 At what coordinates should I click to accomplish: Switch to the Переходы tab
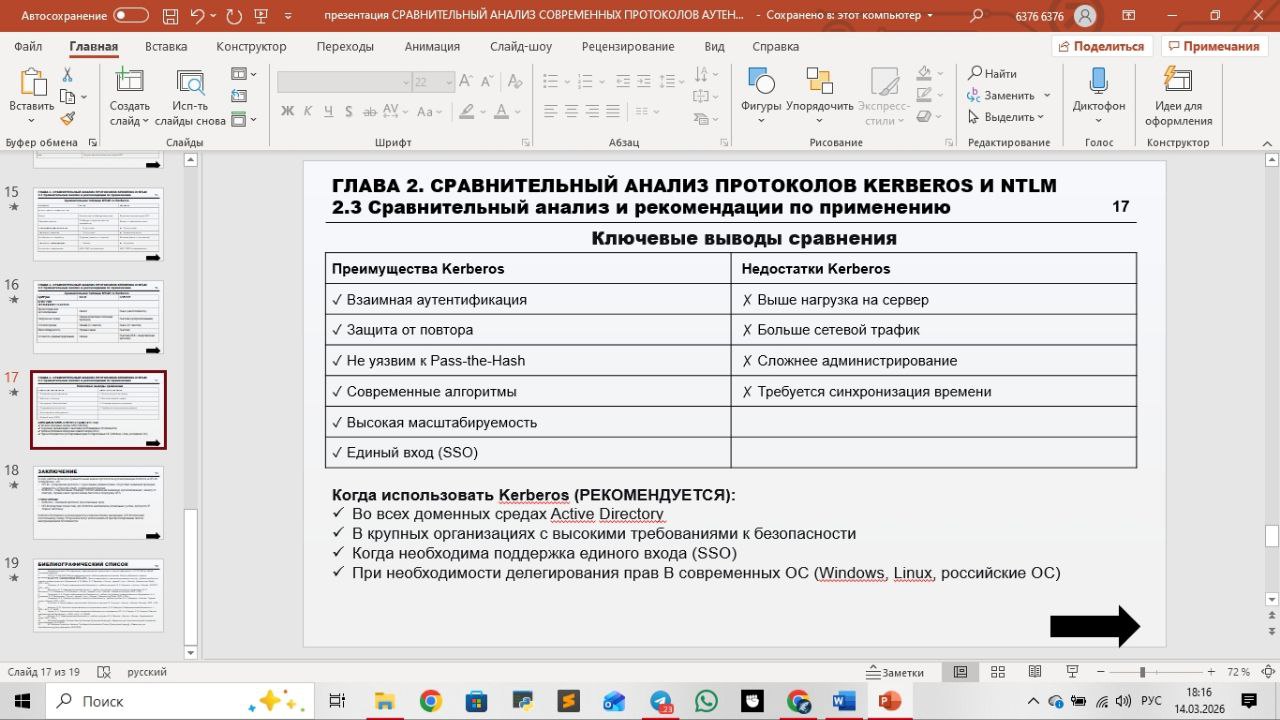click(345, 47)
